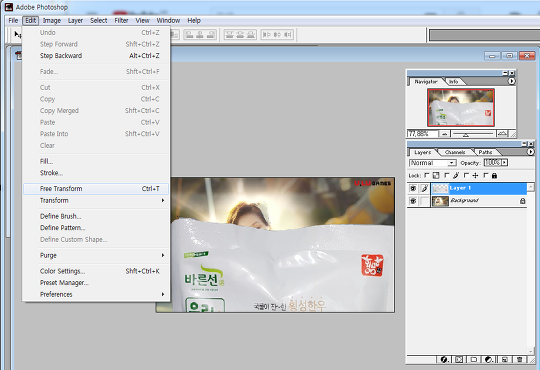Click the Navigator preview thumbnail
This screenshot has width=540, height=370.
coord(461,107)
